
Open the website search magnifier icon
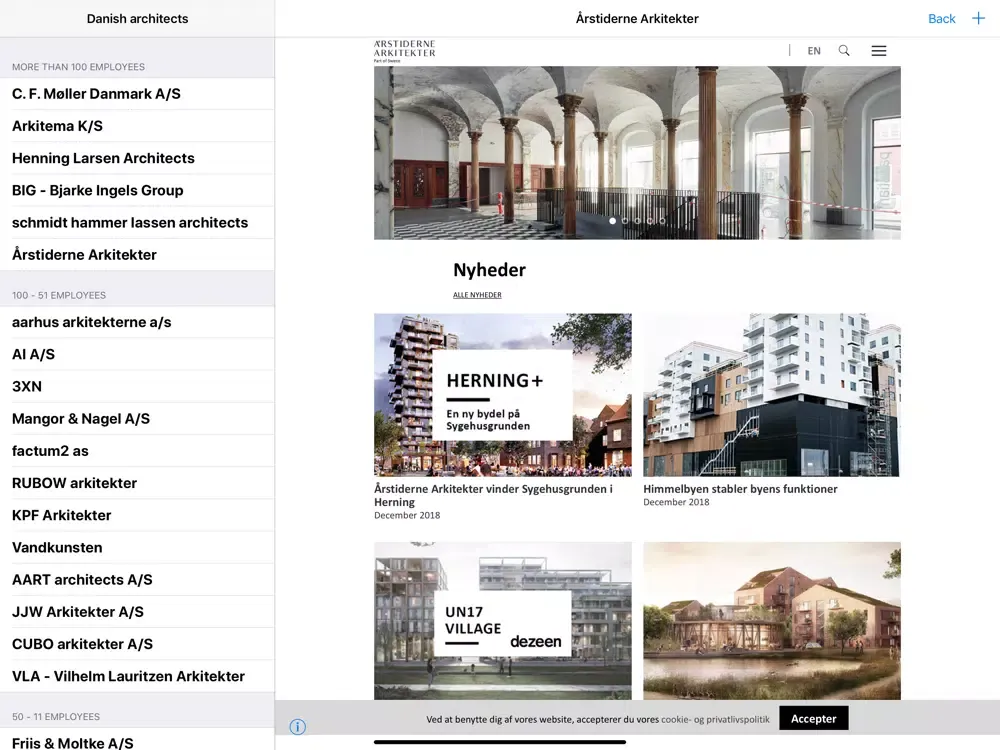[x=844, y=50]
